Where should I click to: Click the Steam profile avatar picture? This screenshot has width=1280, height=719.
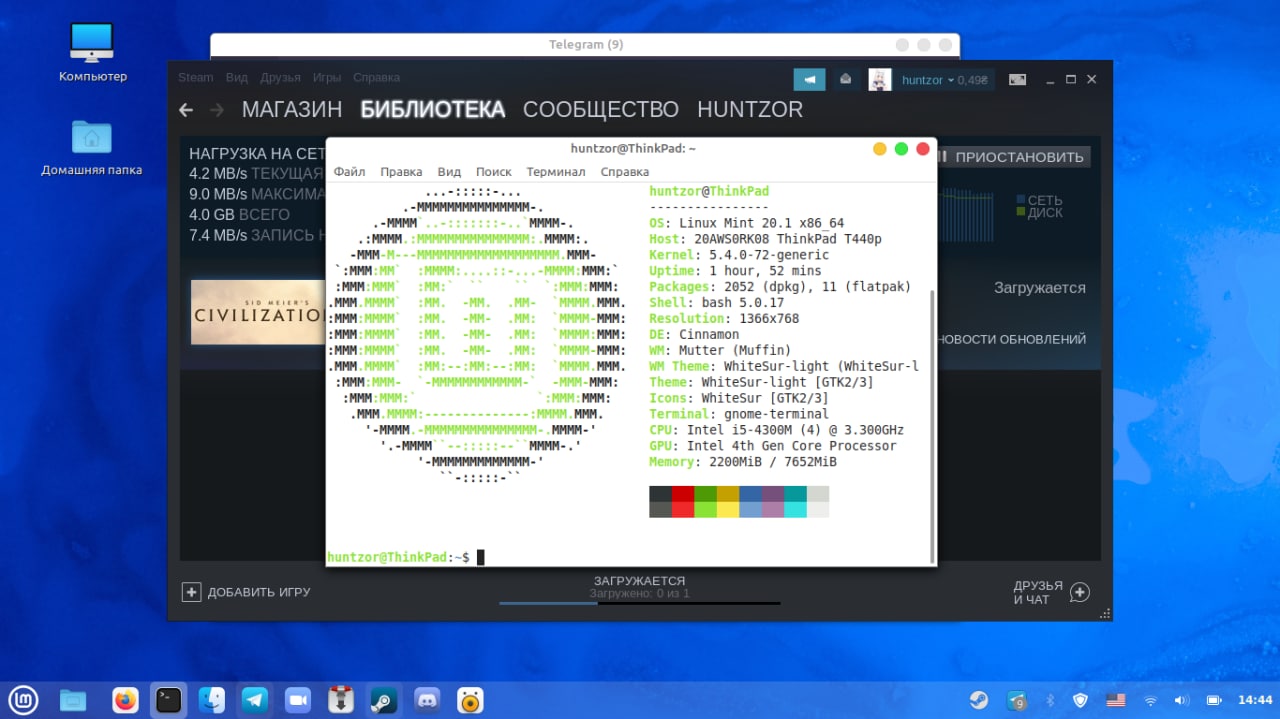tap(879, 79)
